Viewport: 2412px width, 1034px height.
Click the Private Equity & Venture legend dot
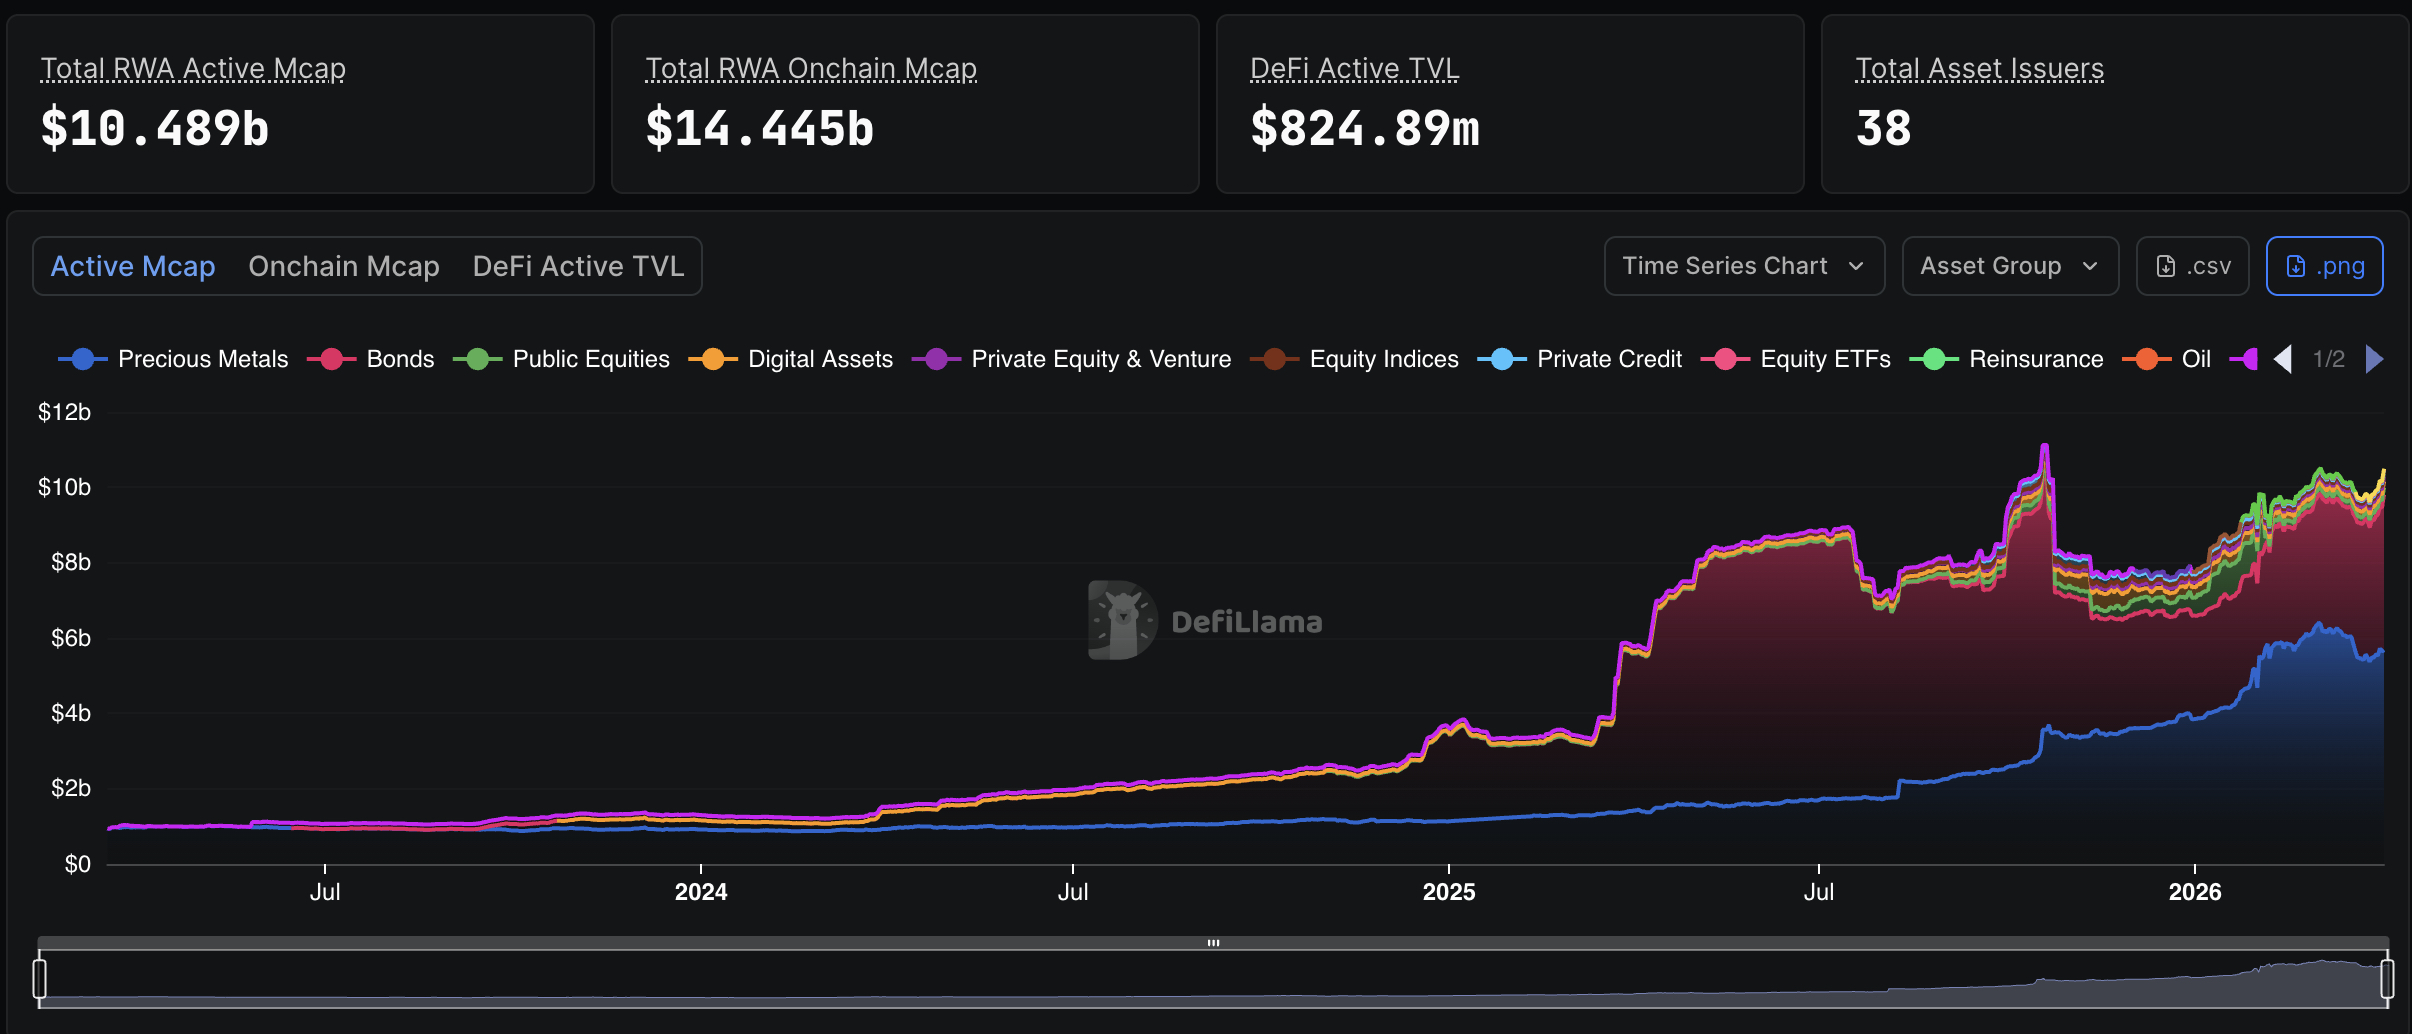point(936,359)
